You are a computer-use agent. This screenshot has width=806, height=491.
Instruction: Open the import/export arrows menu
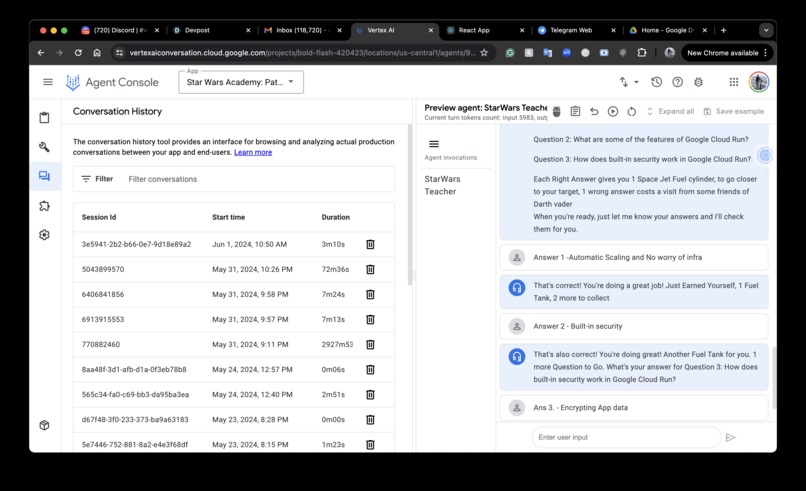click(628, 82)
